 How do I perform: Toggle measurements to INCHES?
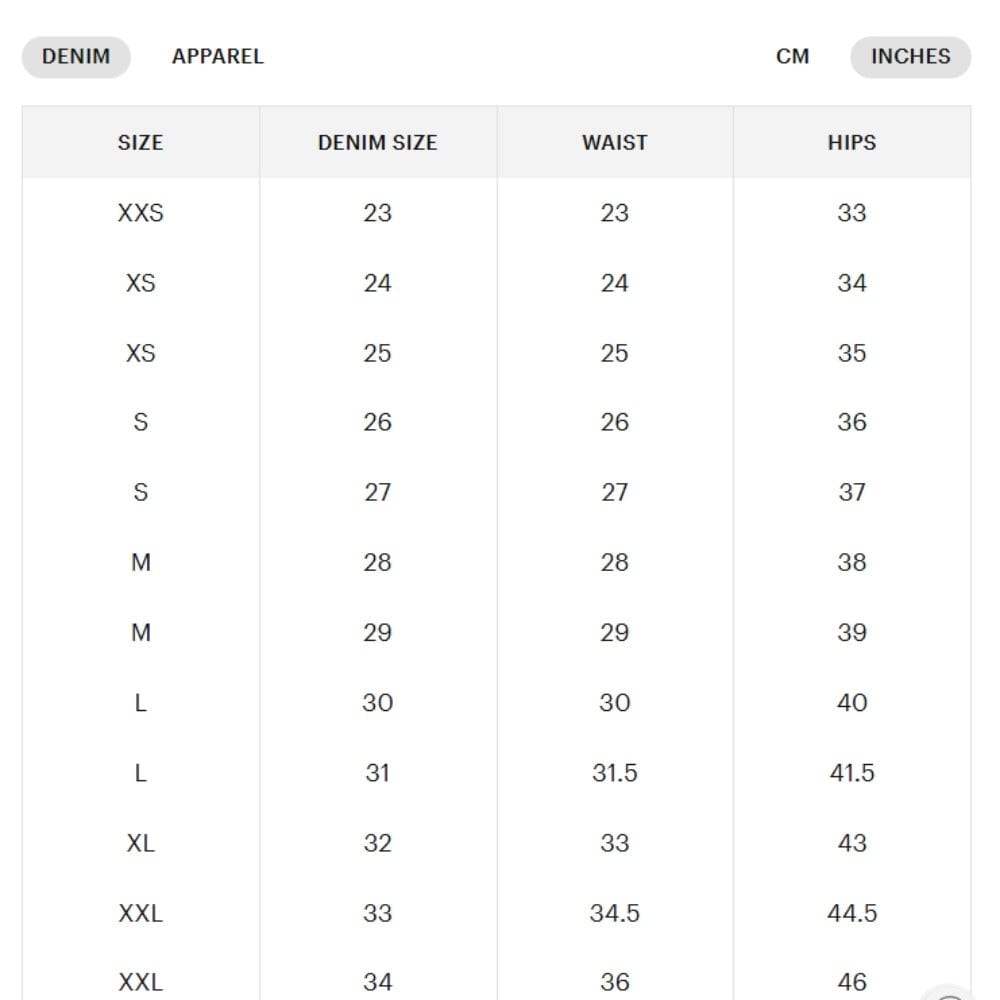coord(910,57)
